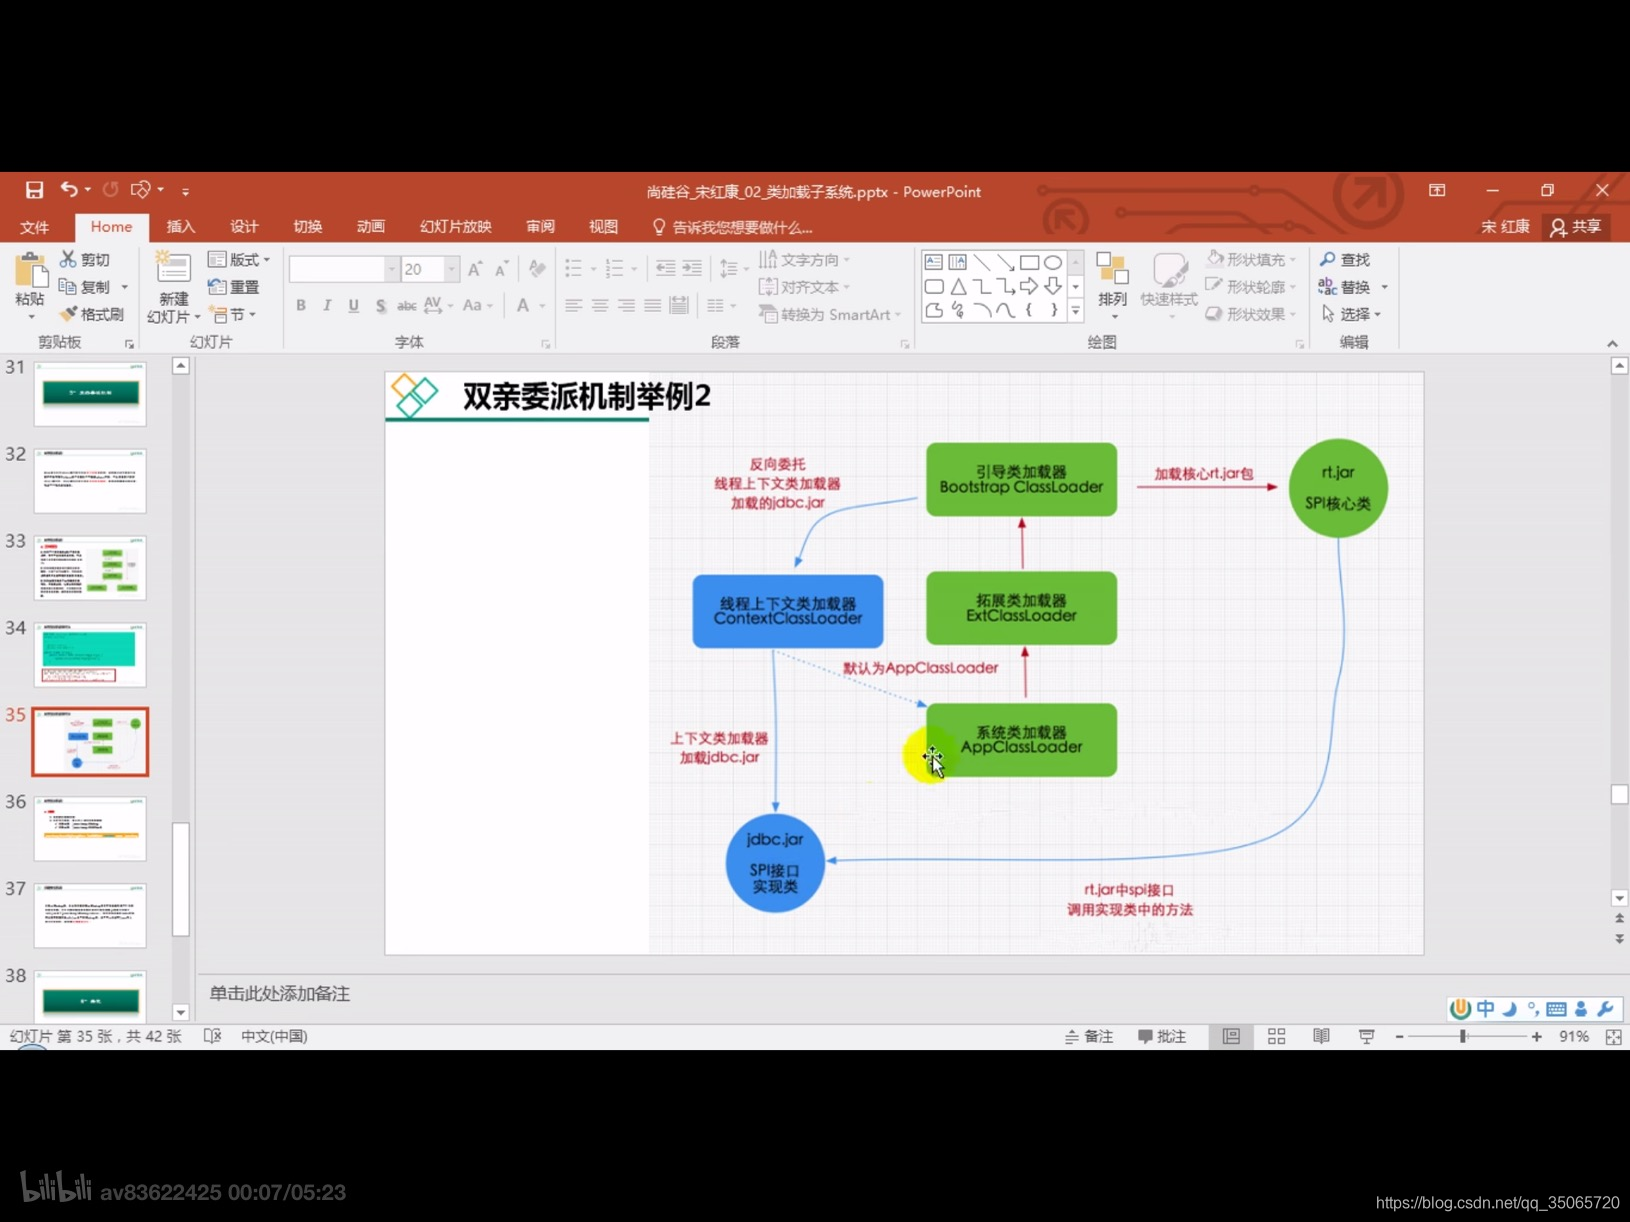Click 批注 comments button
The image size is (1630, 1222).
tap(1162, 1036)
